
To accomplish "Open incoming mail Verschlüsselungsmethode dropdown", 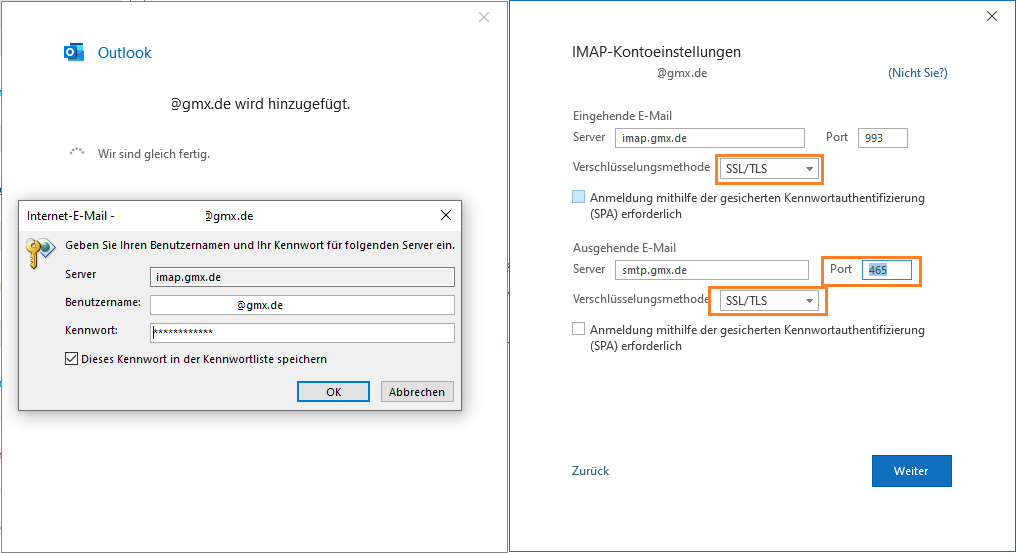I will coord(769,169).
